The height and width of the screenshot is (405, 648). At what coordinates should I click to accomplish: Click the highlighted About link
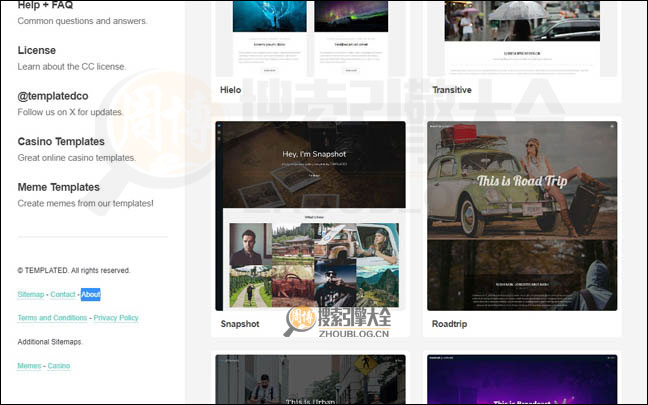(91, 295)
